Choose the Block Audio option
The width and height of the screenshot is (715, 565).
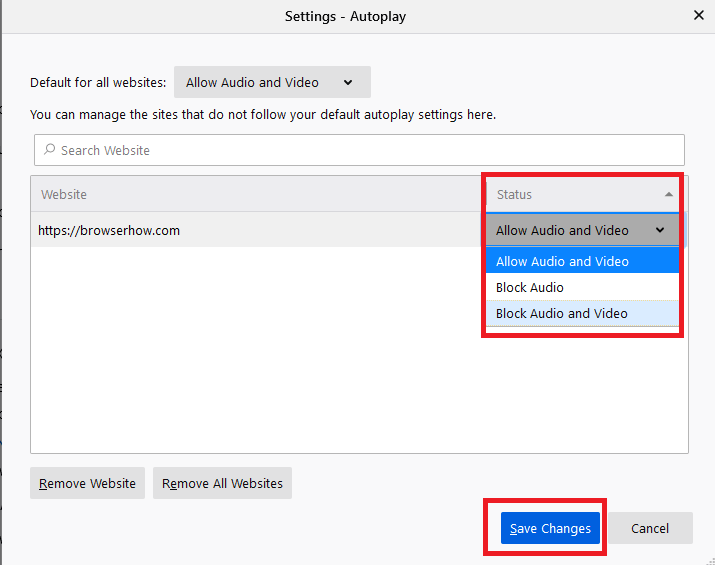582,287
